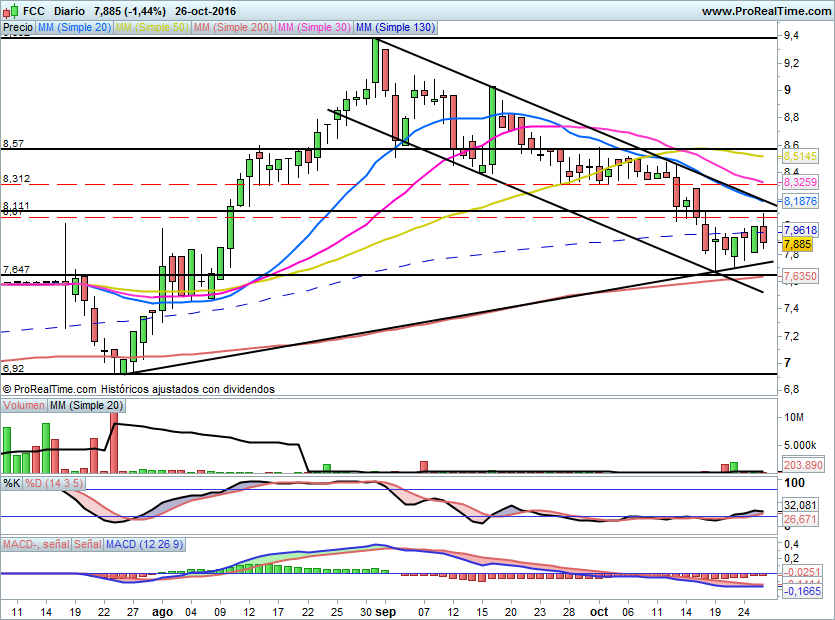The image size is (835, 620).
Task: Select the MM (Simple 30) label
Action: point(314,27)
